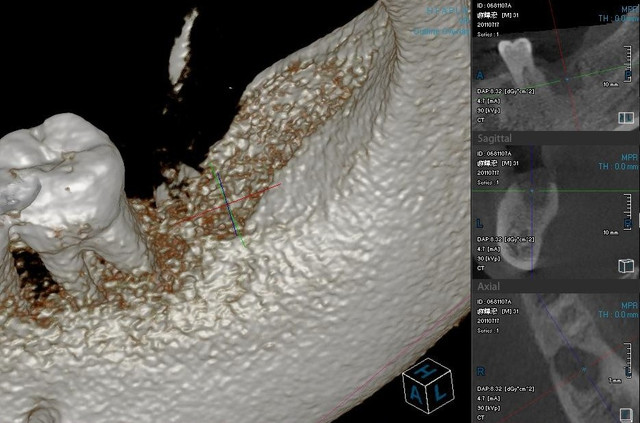Click the scale ruler in the Axial pane
This screenshot has width=640, height=423.
628,359
